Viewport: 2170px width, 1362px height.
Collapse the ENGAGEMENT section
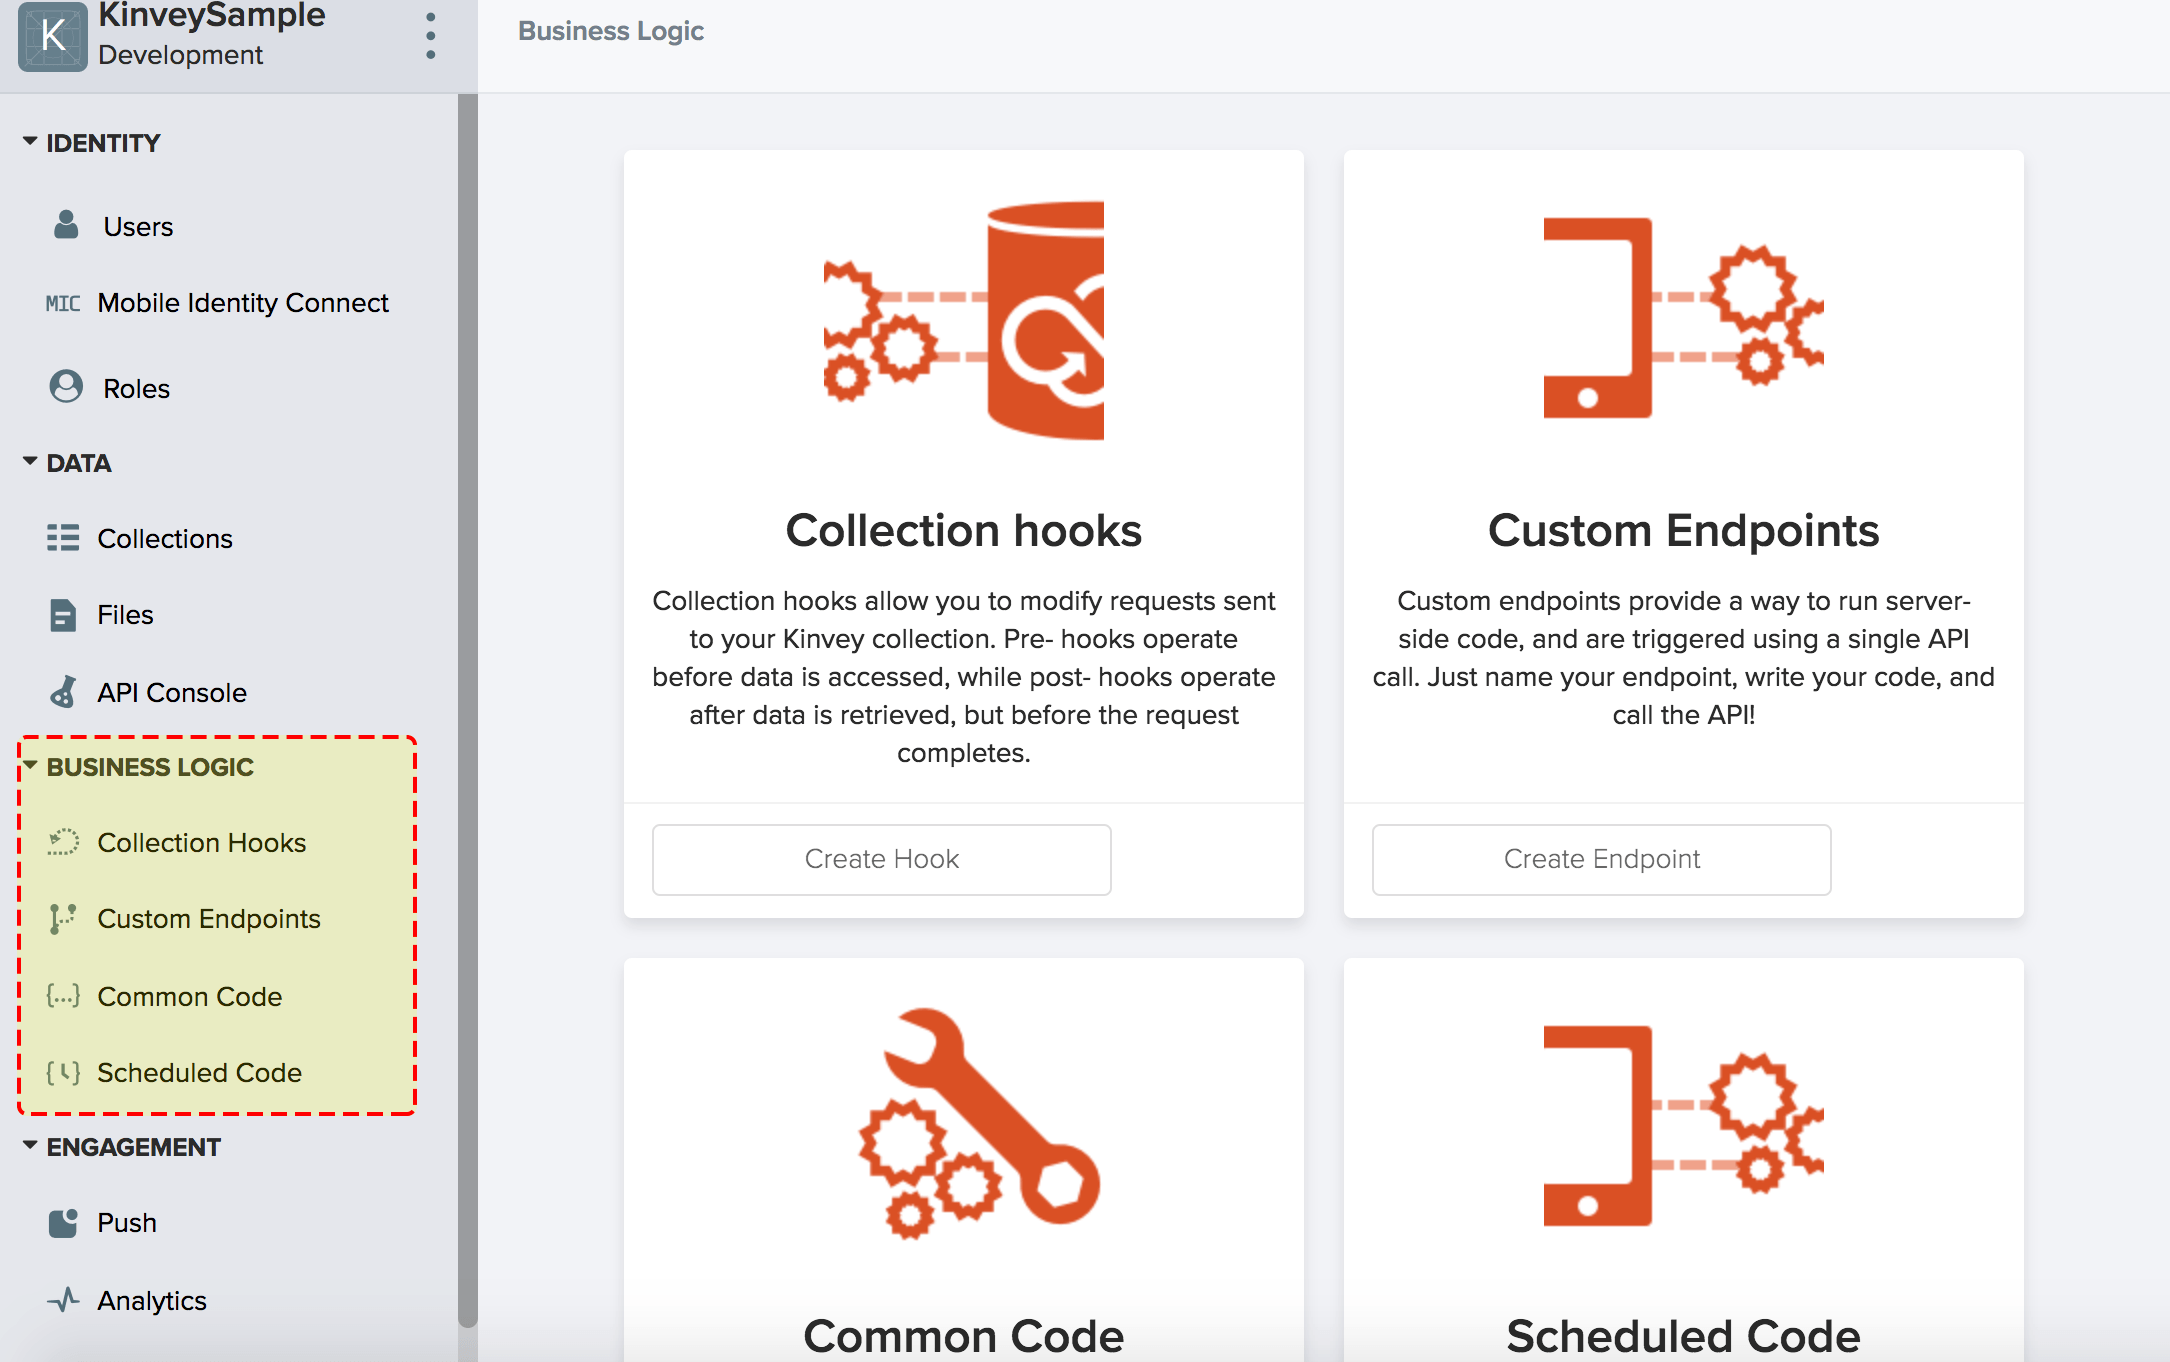pyautogui.click(x=30, y=1146)
